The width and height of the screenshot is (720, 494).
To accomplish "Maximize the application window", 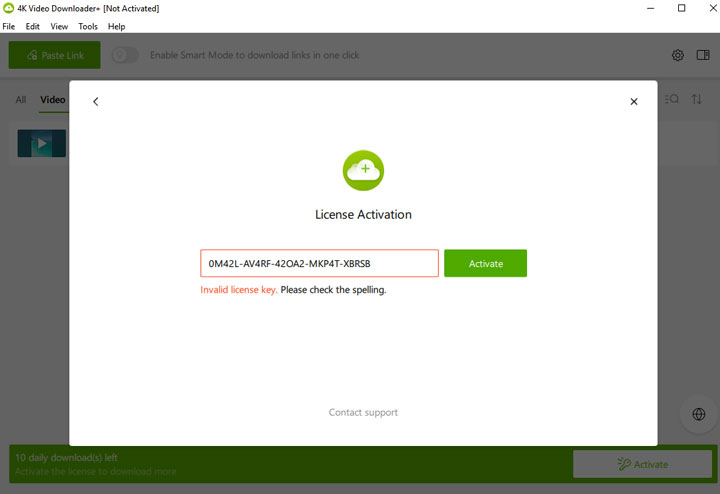I will (681, 8).
